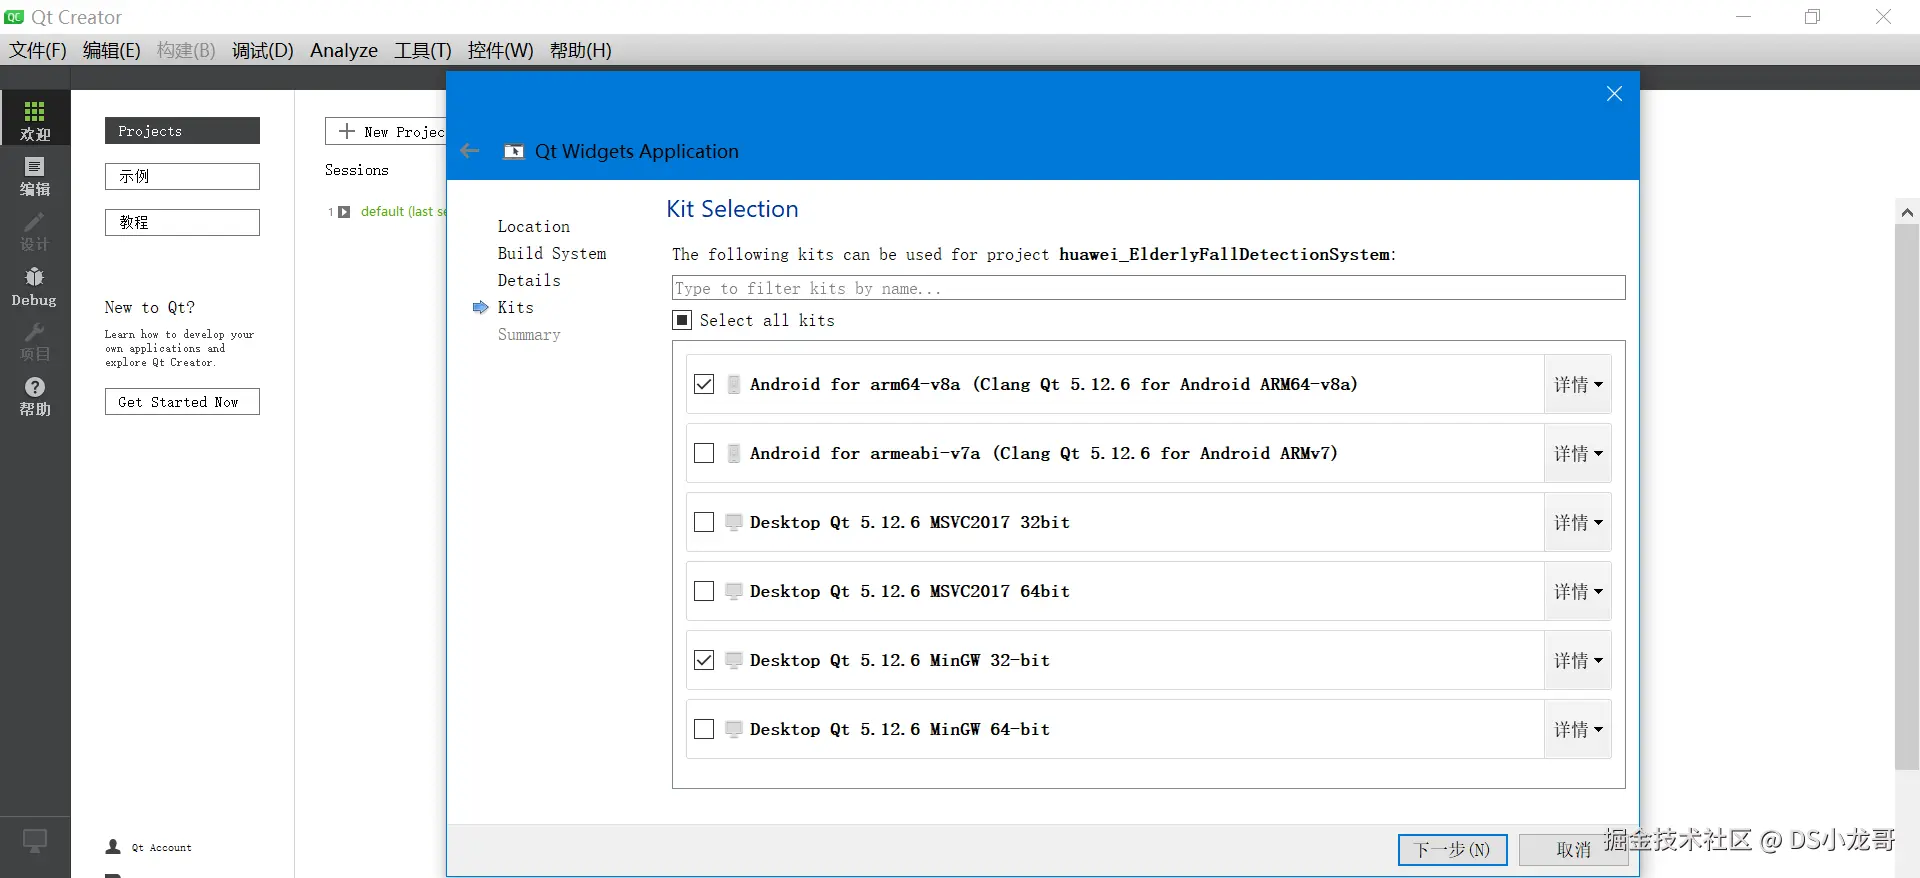The height and width of the screenshot is (878, 1920).
Task: Select the Projects button on welcome page
Action: [x=182, y=131]
